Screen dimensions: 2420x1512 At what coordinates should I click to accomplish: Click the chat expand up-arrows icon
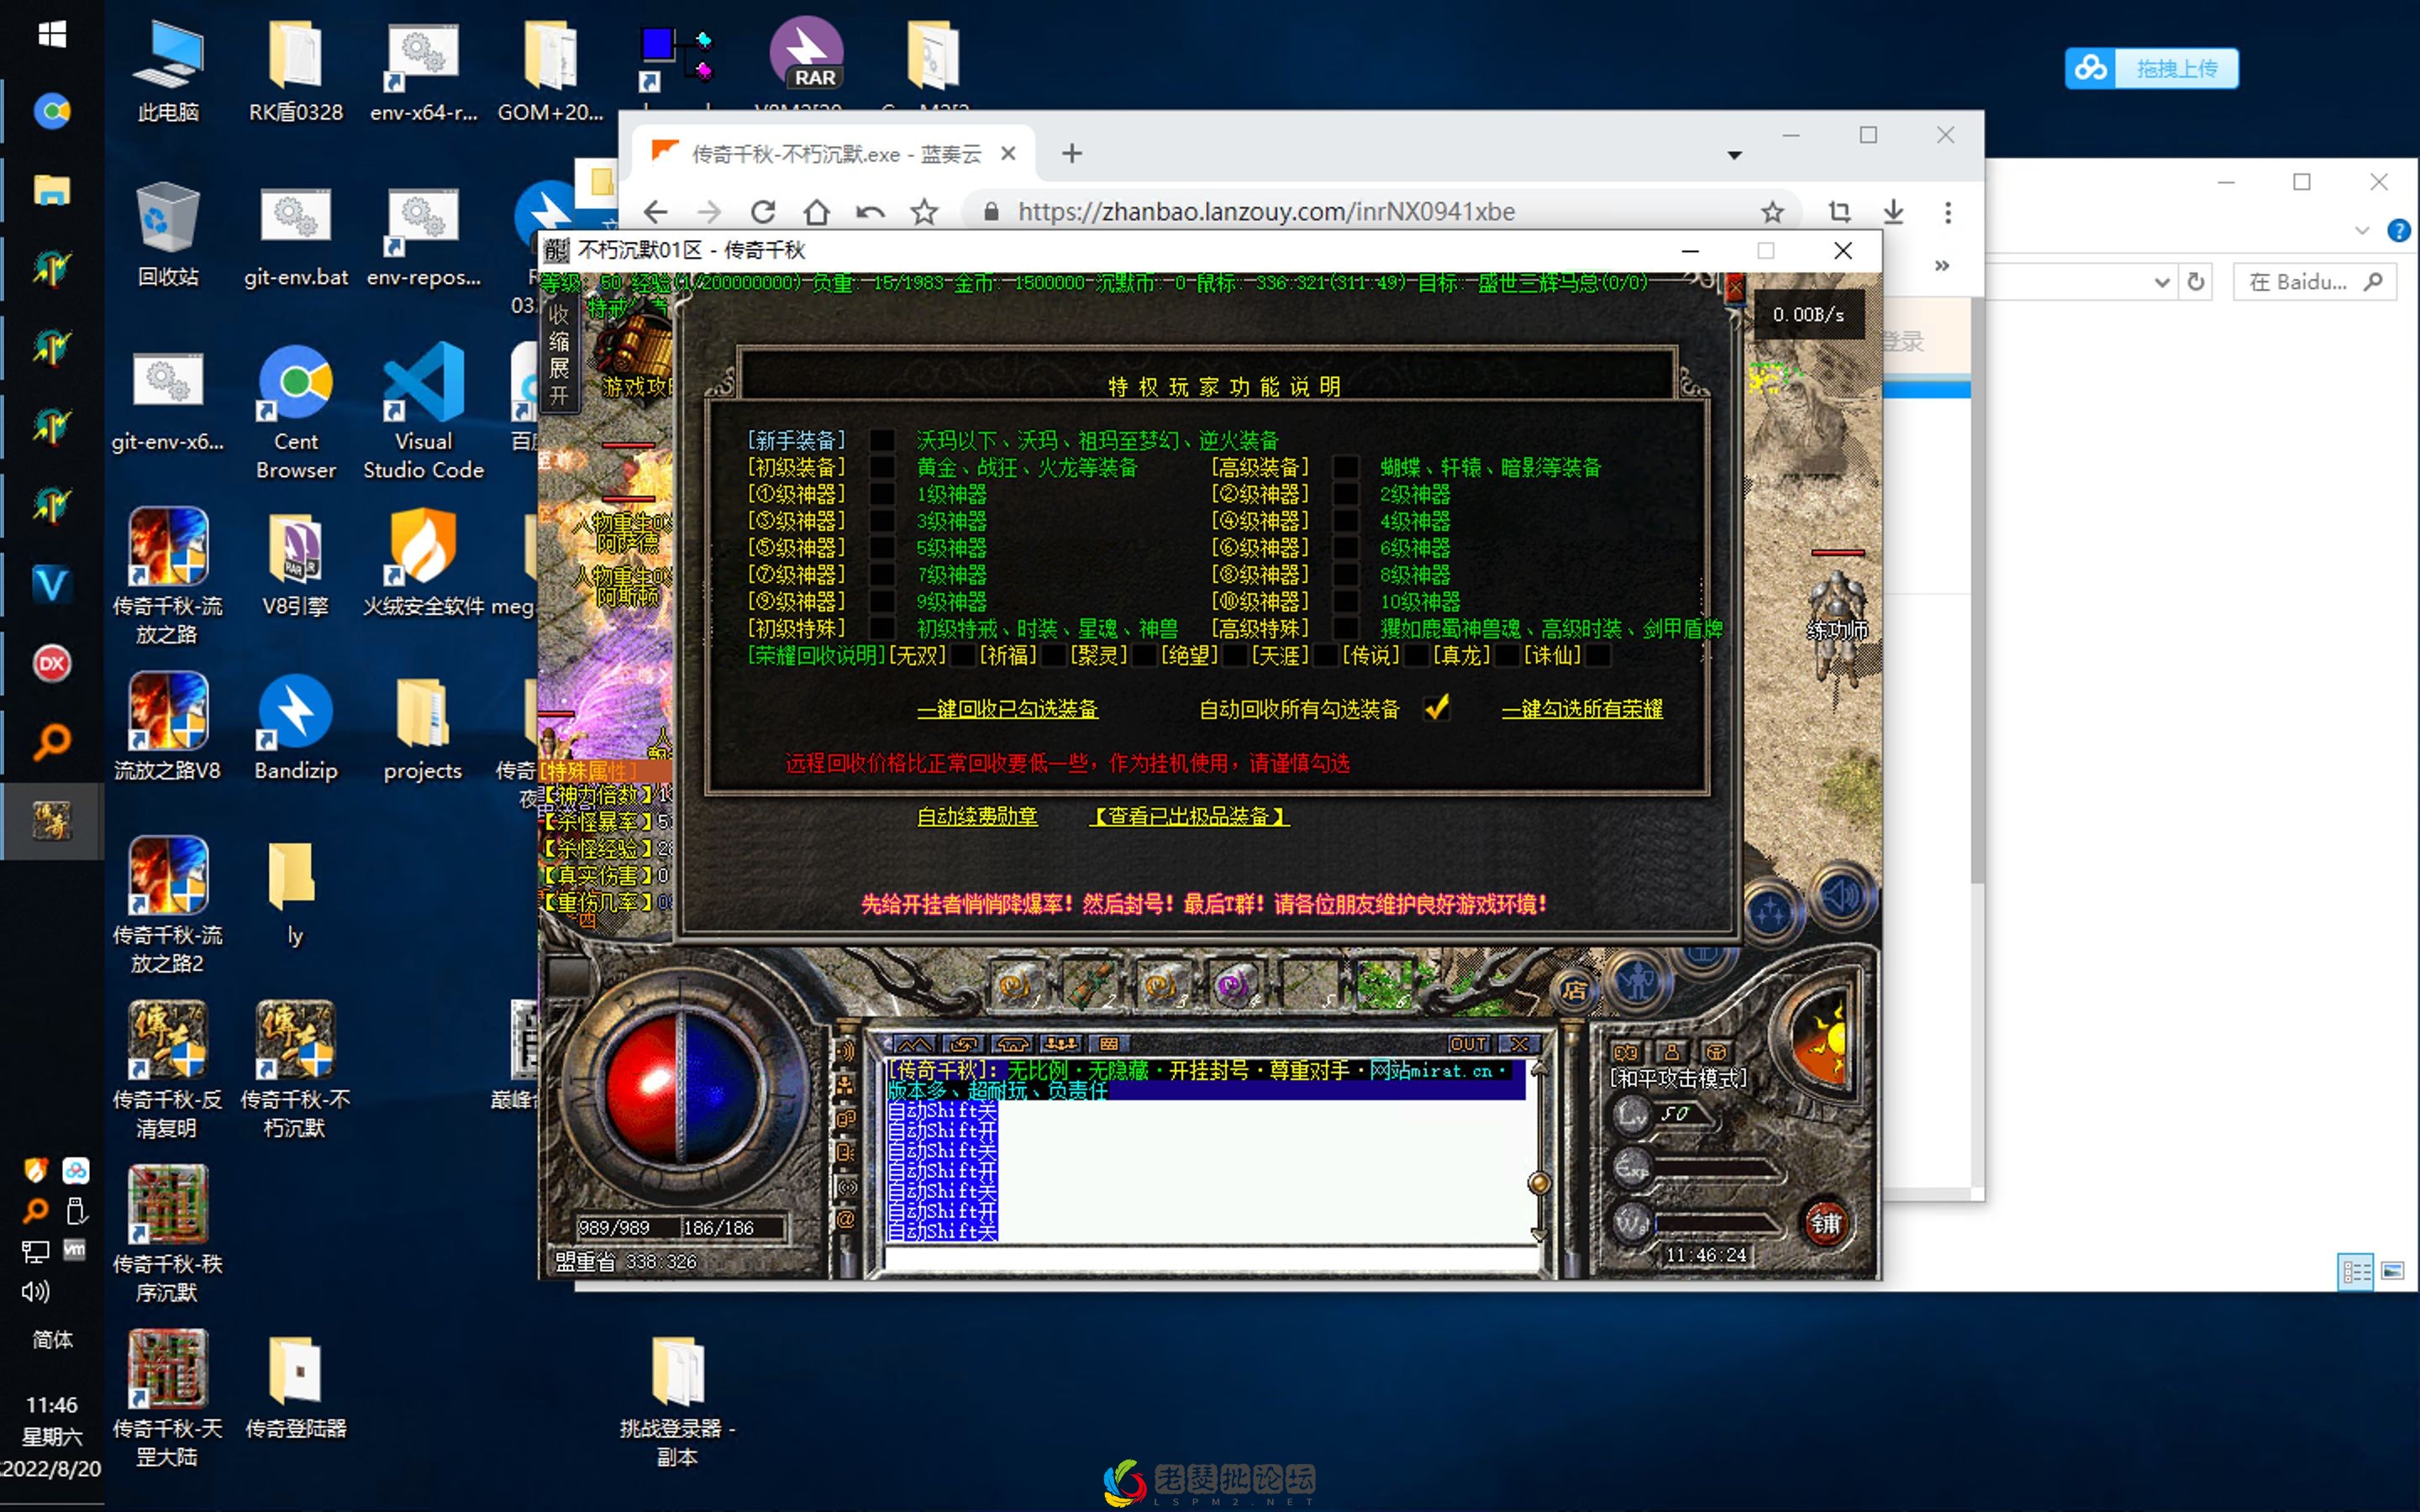914,1044
